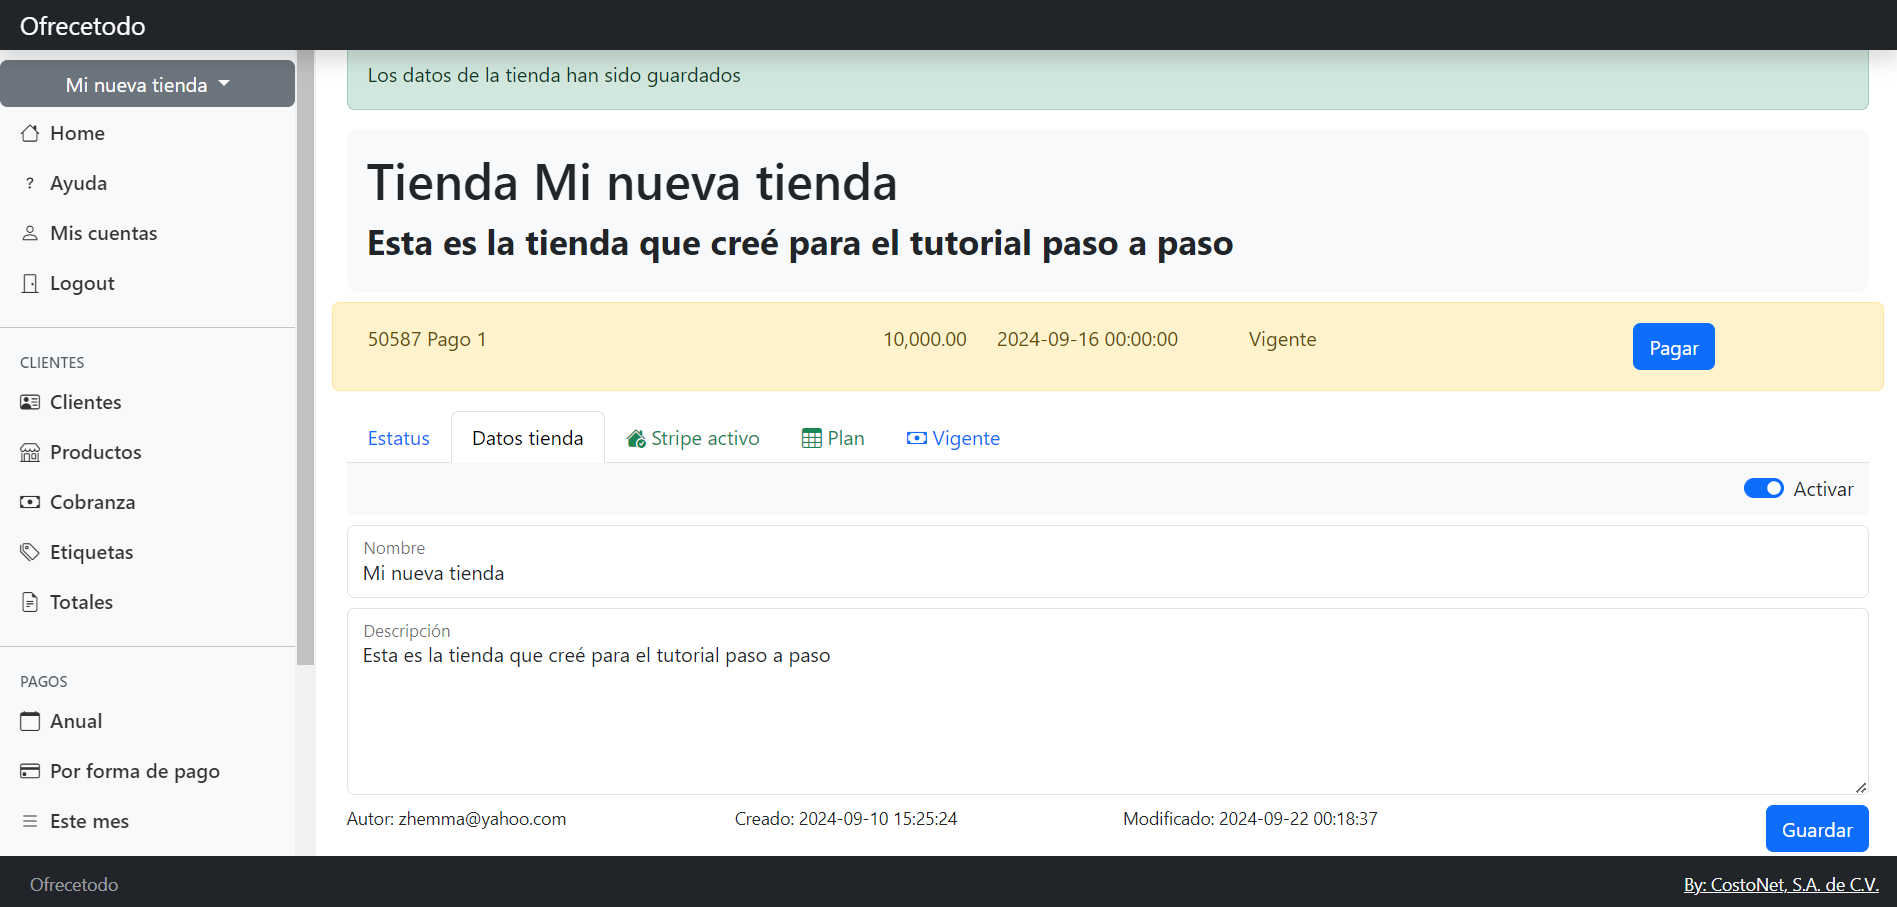Click the Anual calendar icon
The width and height of the screenshot is (1897, 907).
[30, 721]
